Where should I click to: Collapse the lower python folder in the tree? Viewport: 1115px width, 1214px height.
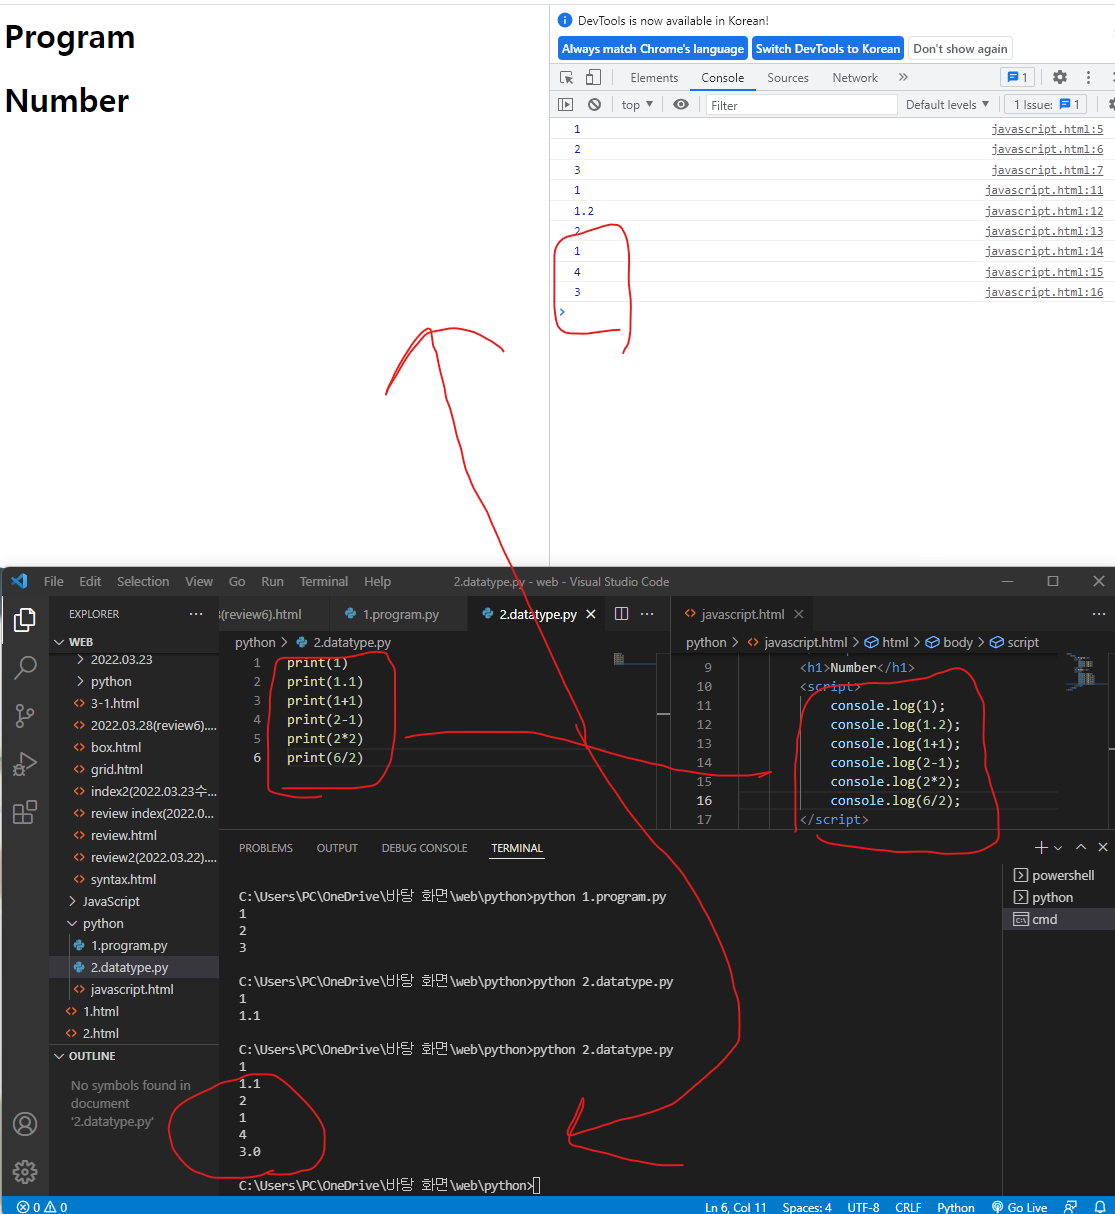coord(103,923)
